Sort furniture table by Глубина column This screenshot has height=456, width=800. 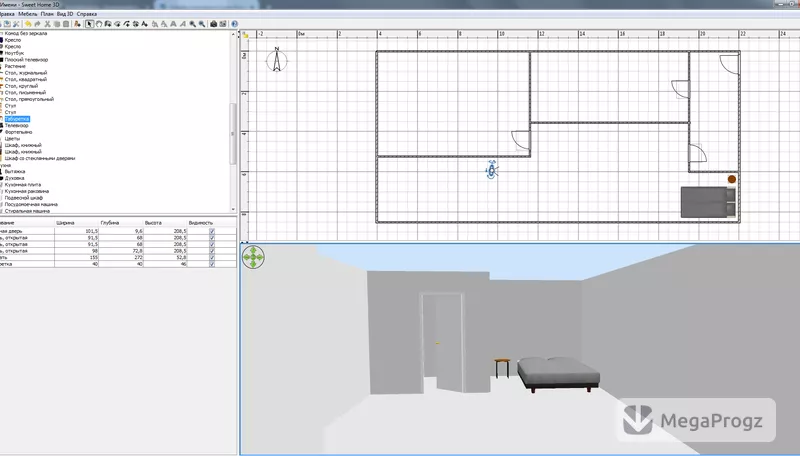[120, 223]
